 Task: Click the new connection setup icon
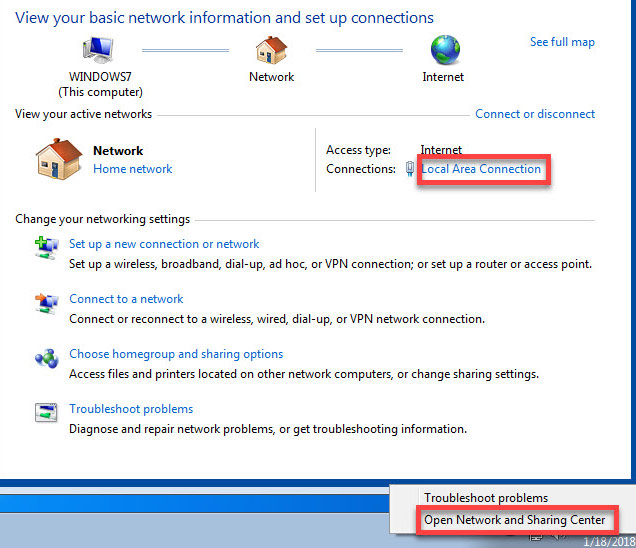[x=46, y=247]
